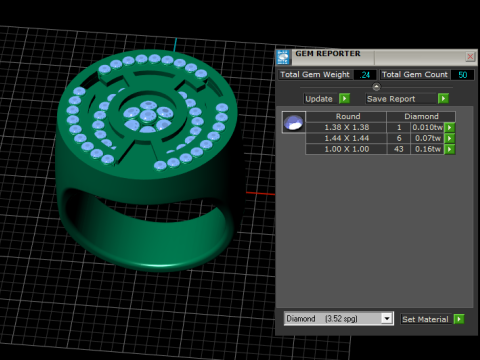Click the green arrow next to Update

tap(344, 99)
